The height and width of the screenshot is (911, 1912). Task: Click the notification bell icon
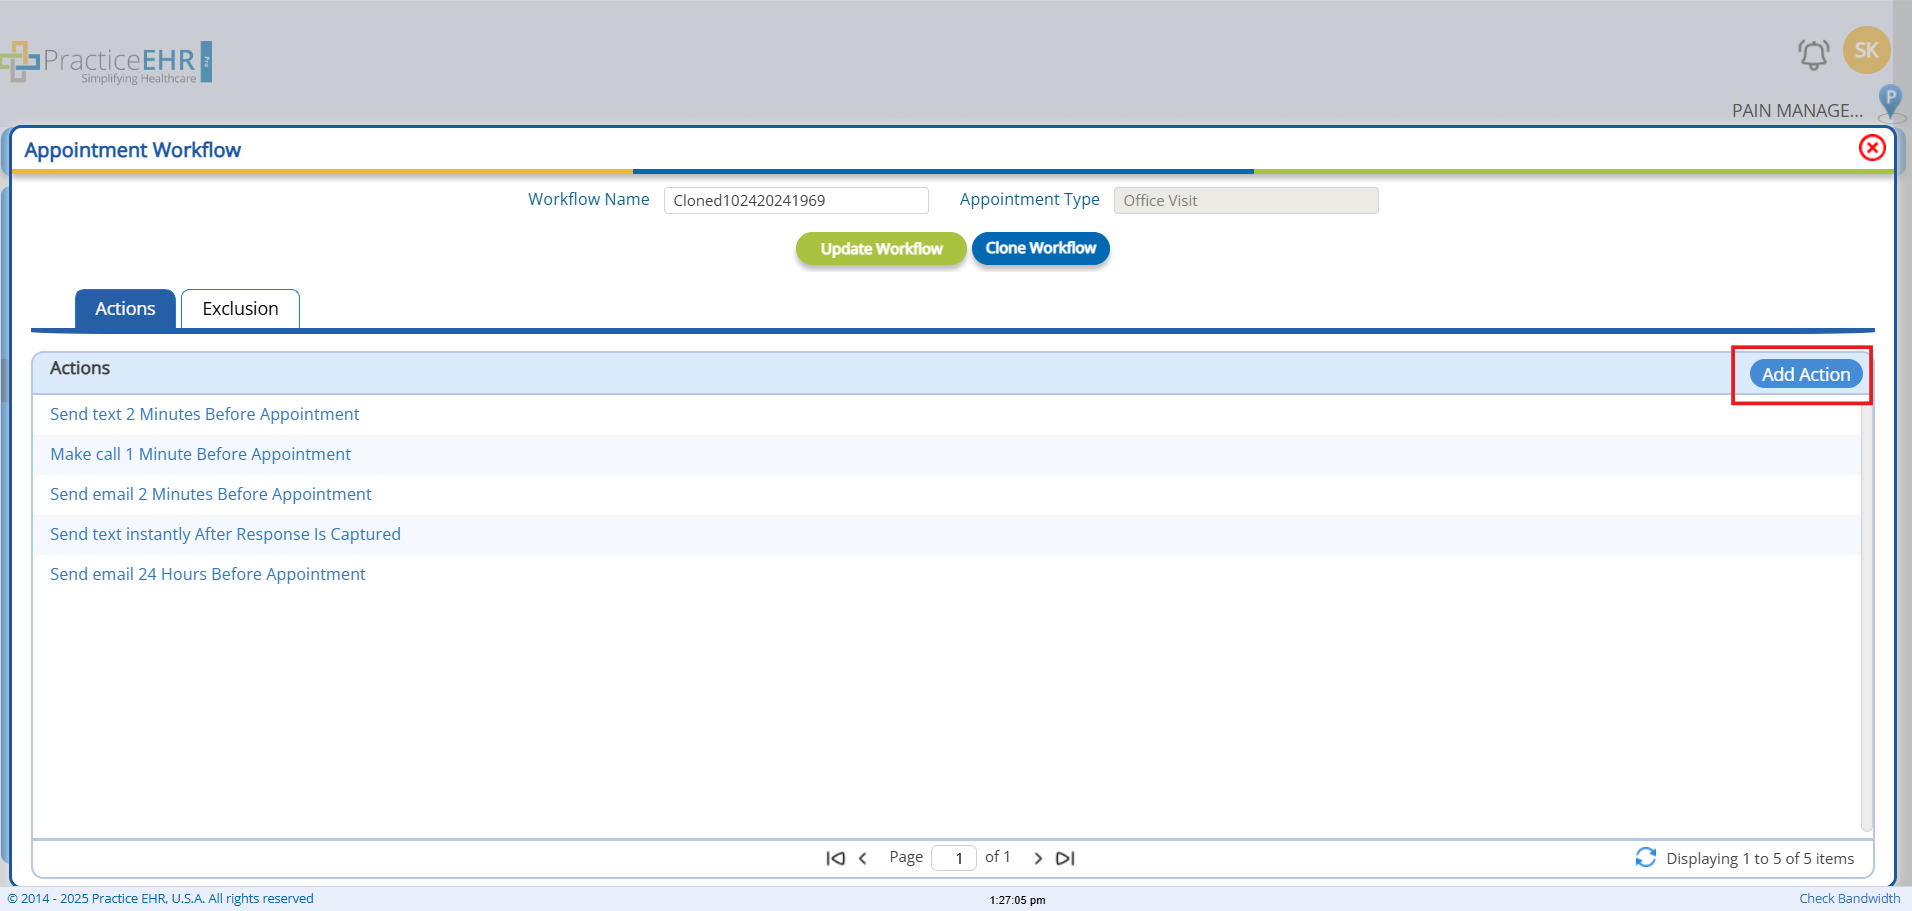click(1813, 54)
